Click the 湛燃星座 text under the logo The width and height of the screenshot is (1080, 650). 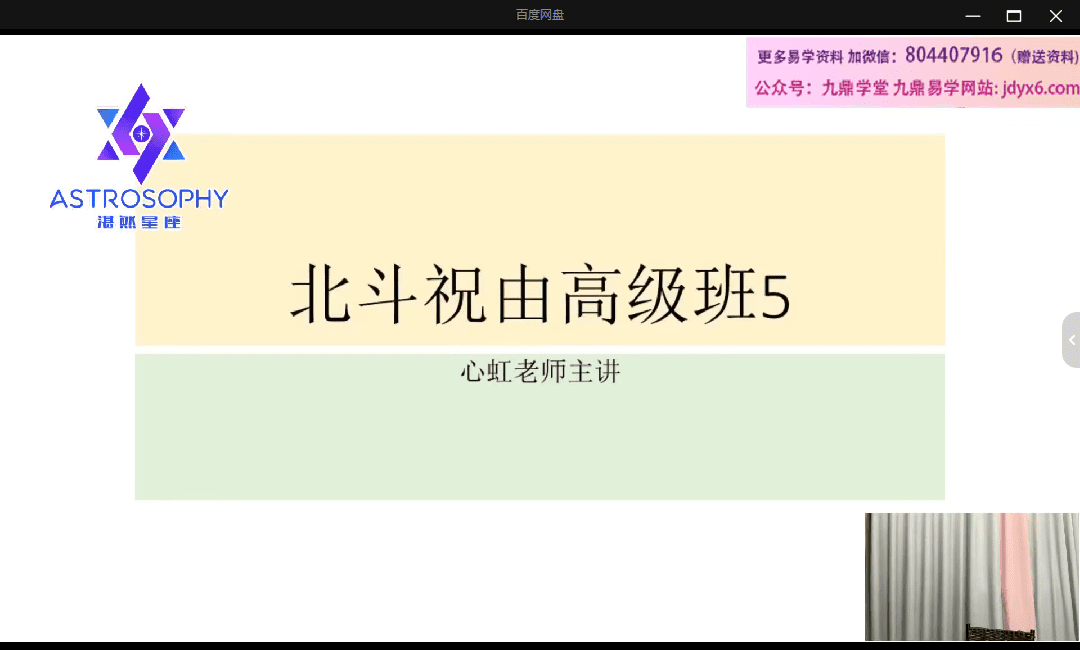pyautogui.click(x=139, y=222)
